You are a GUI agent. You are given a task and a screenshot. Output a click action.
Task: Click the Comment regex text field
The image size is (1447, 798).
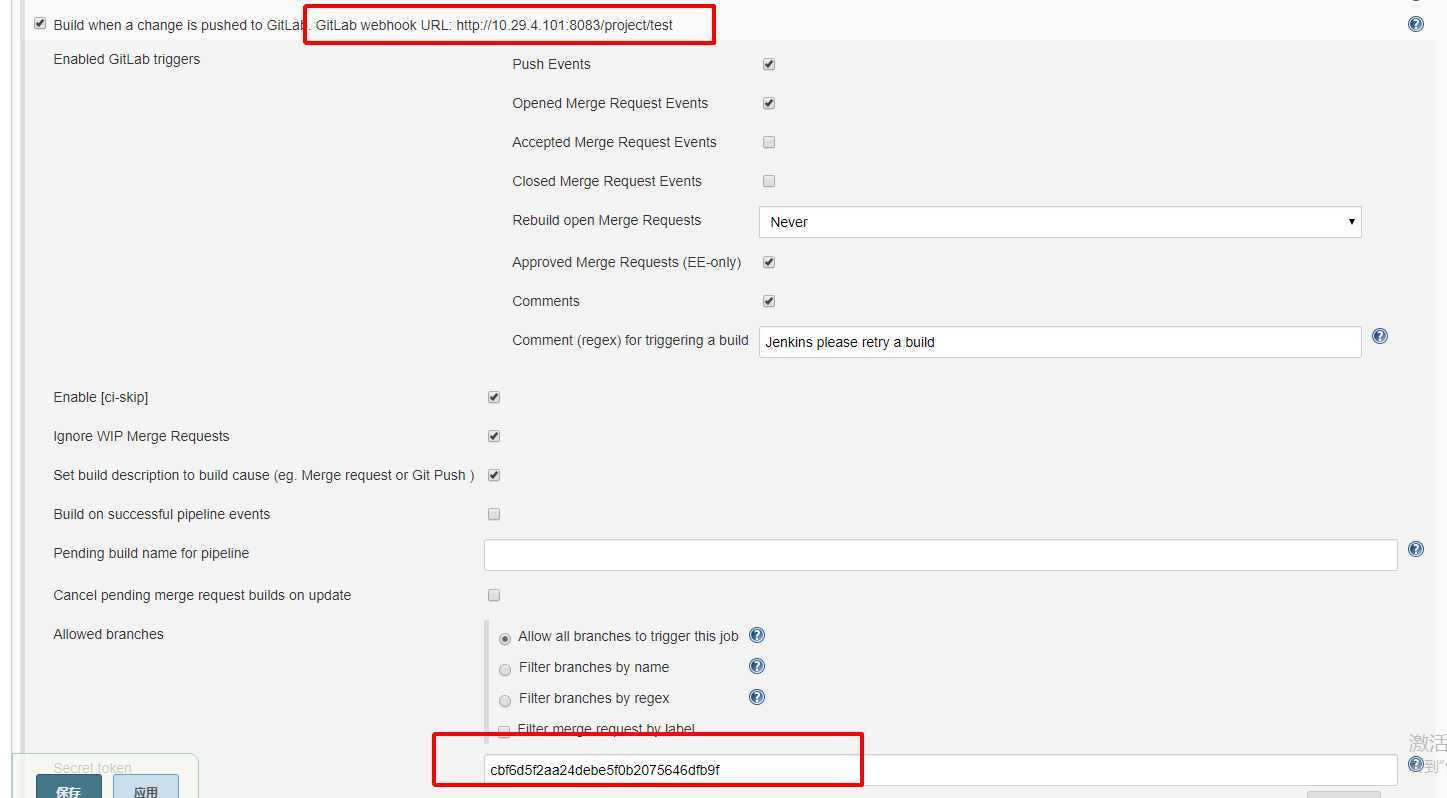tap(1060, 342)
